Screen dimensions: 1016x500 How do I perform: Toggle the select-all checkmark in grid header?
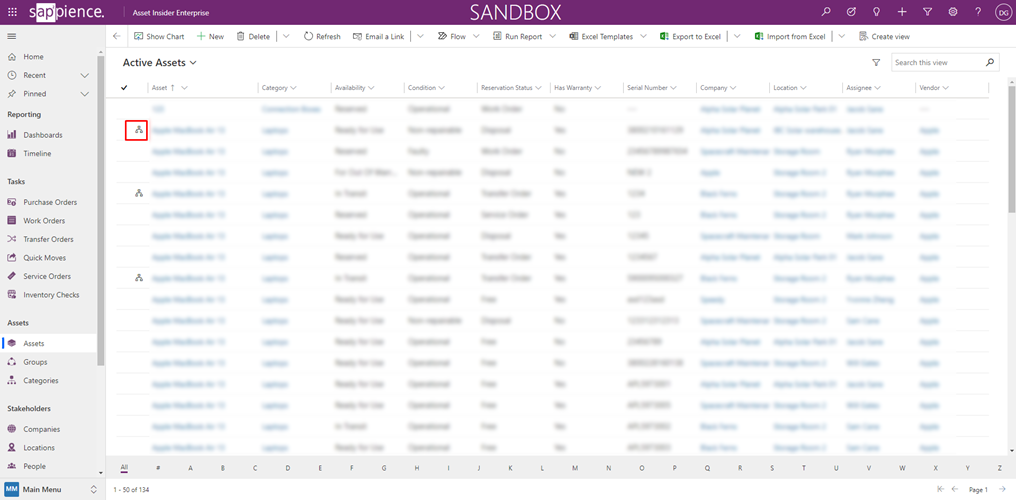pos(124,88)
